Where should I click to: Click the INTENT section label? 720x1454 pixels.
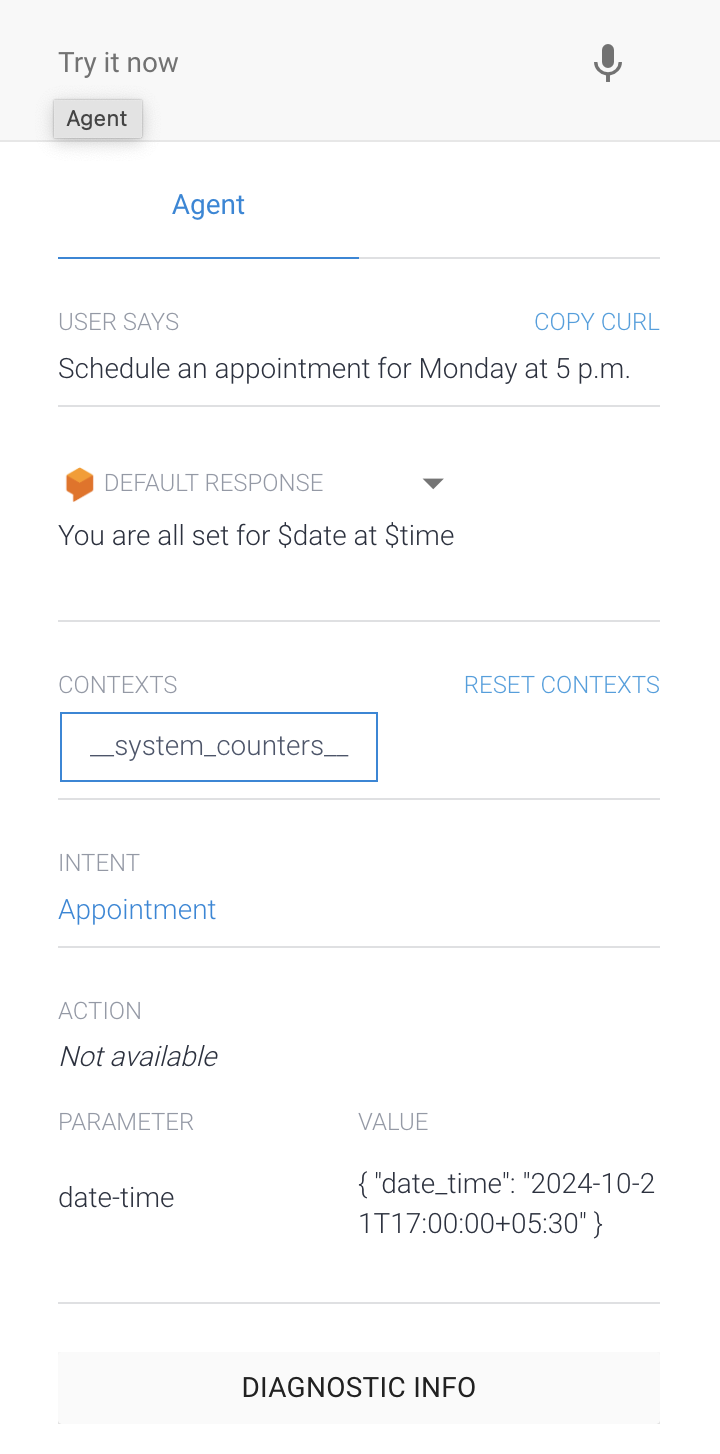tap(99, 863)
